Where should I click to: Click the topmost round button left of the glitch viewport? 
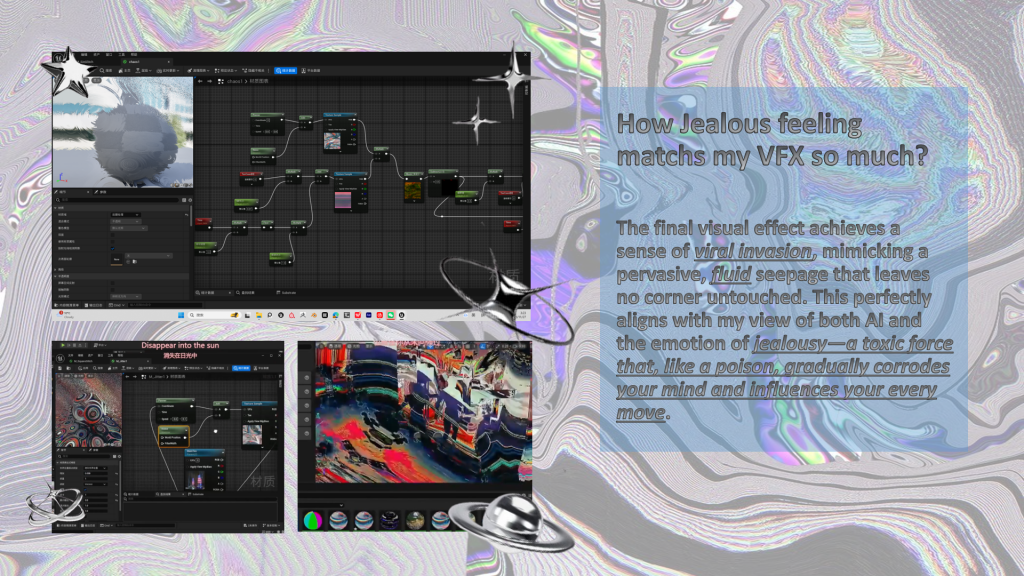pyautogui.click(x=306, y=378)
